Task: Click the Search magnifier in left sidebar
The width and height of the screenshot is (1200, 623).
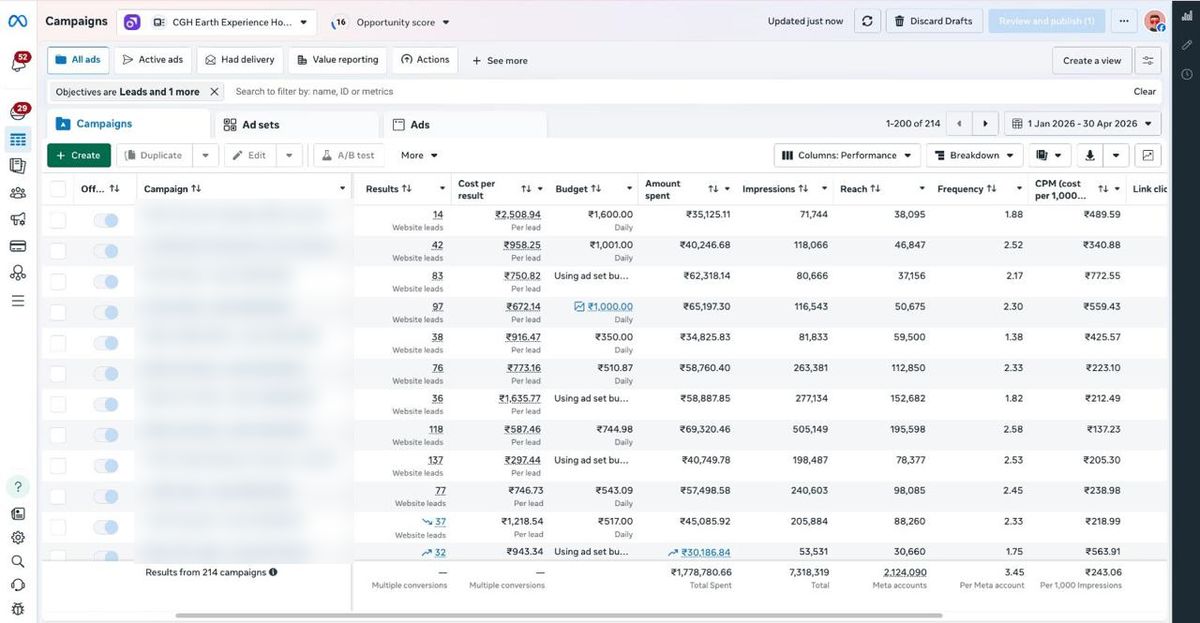Action: (18, 562)
